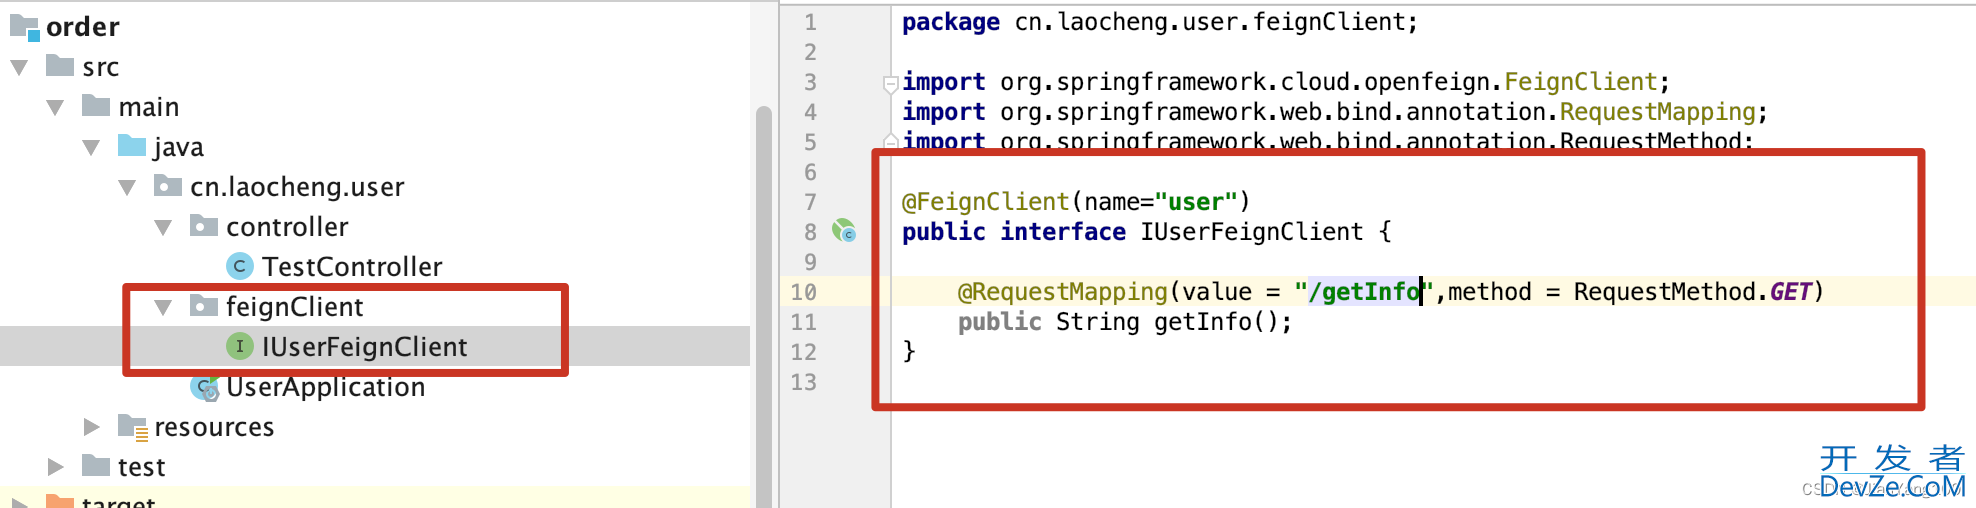
Task: Click RequestMapping in the line 4 import
Action: pos(1657,112)
